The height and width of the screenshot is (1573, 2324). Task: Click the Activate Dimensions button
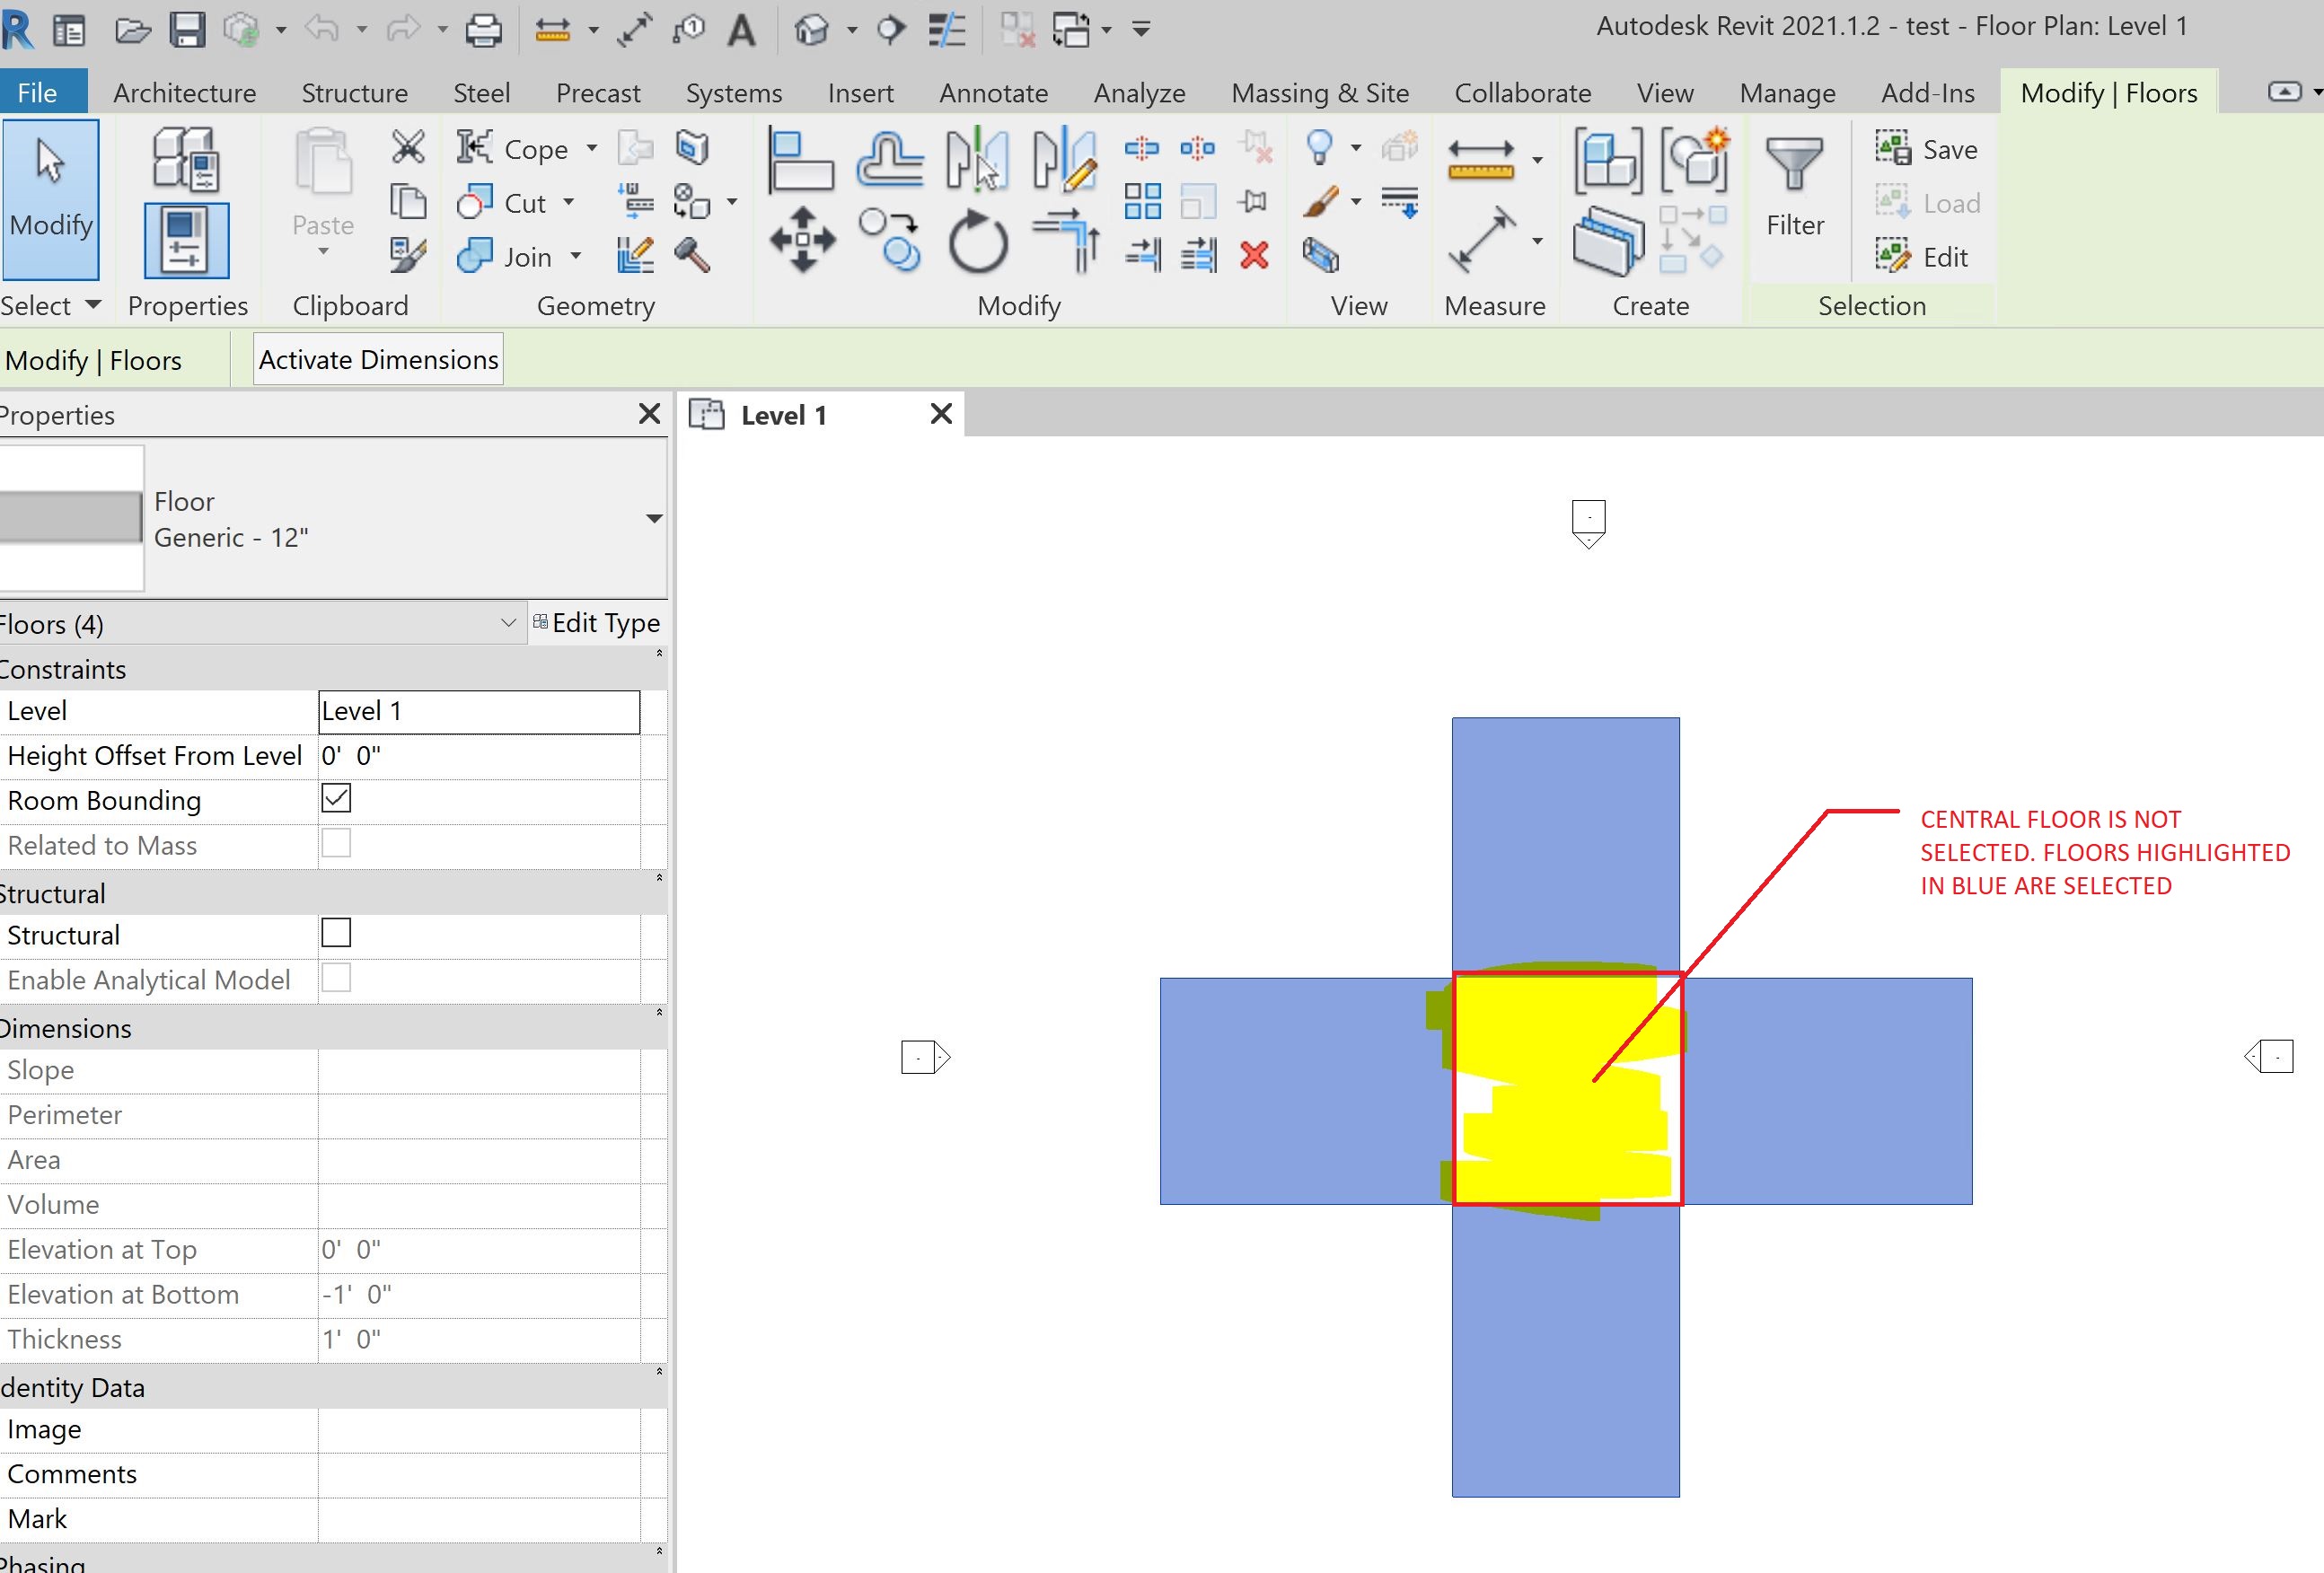pos(377,358)
